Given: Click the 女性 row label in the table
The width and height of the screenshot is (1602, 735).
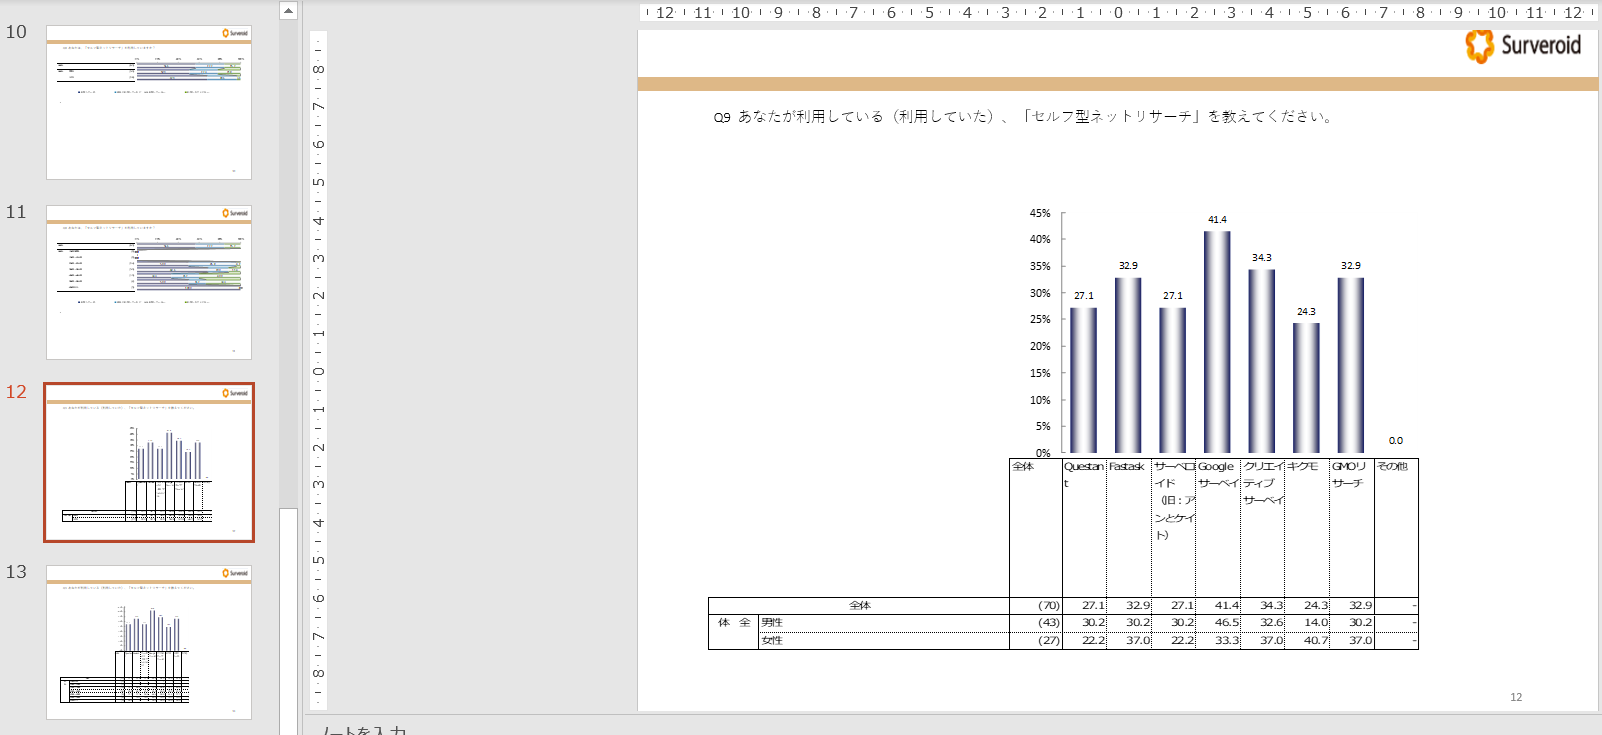Looking at the screenshot, I should coord(772,640).
